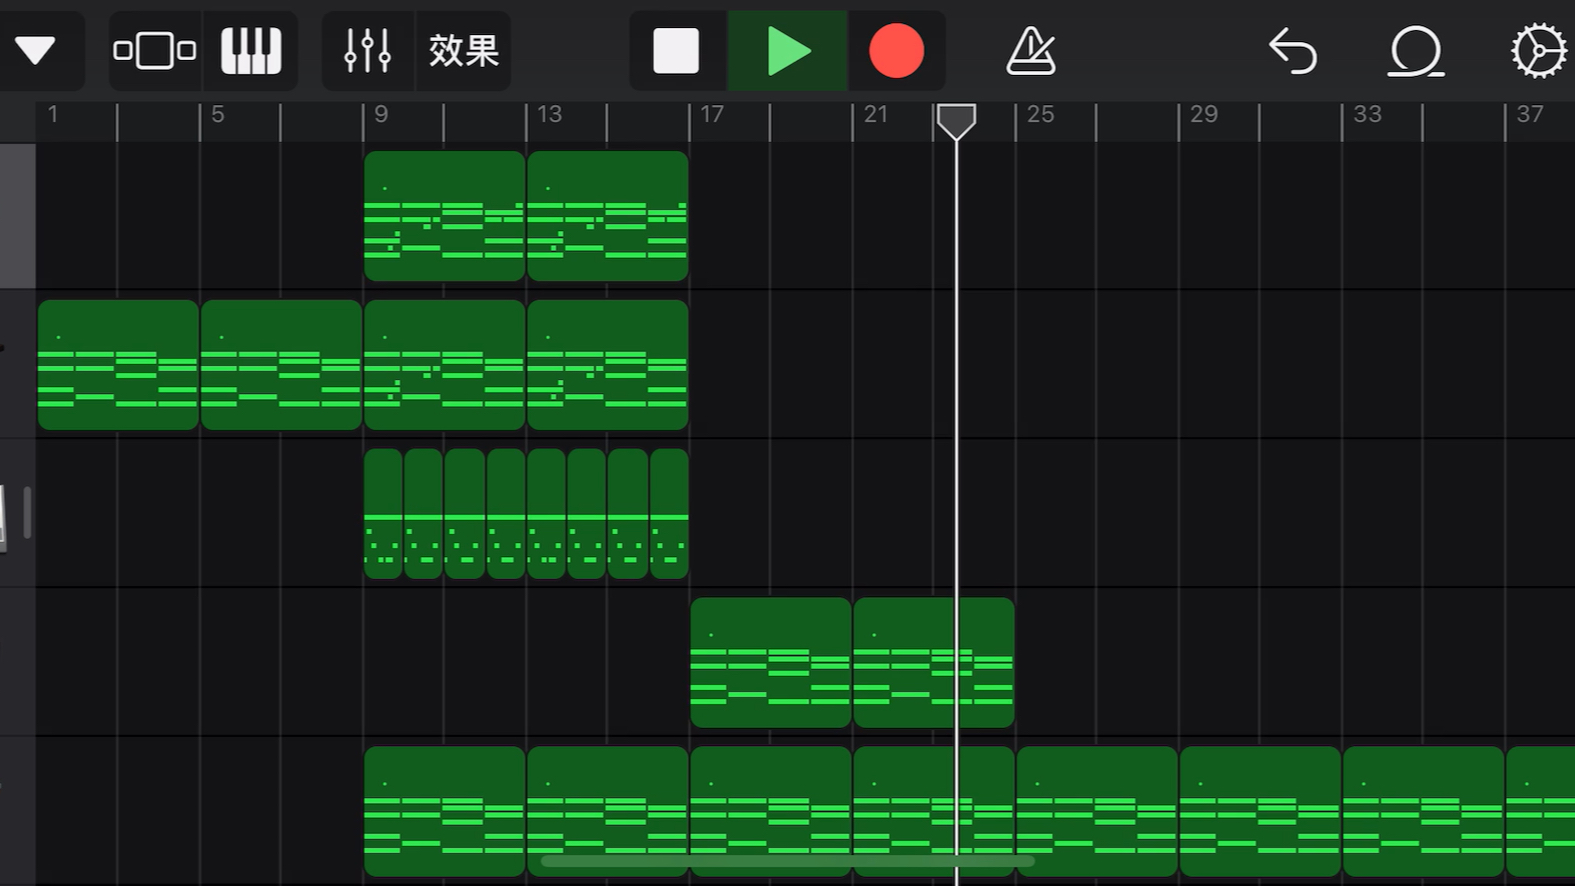Open song settings gear
This screenshot has width=1575, height=886.
coord(1538,51)
